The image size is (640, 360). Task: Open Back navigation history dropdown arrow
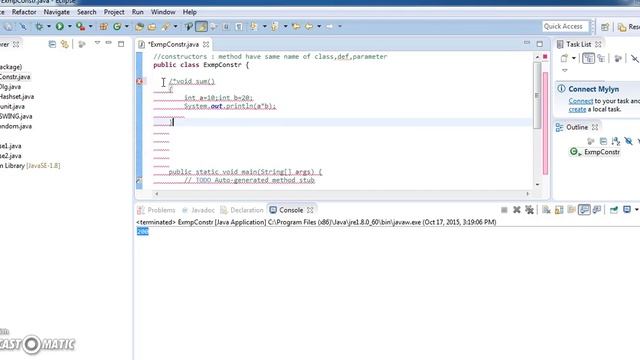coord(319,27)
